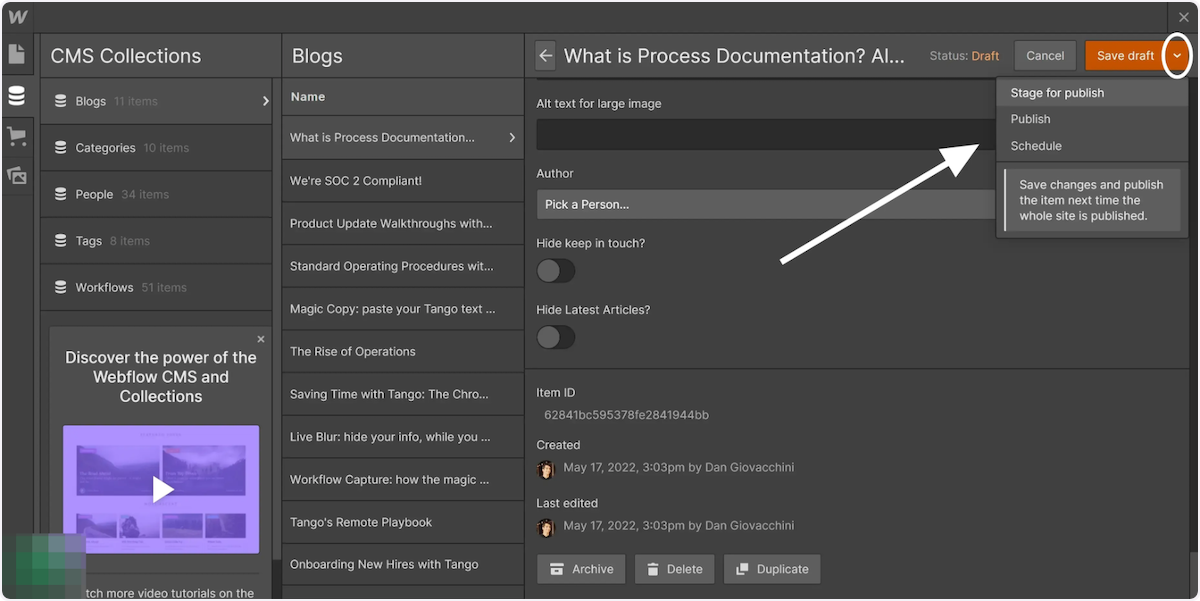Click the Created author avatar
Image resolution: width=1200 pixels, height=601 pixels.
[546, 468]
